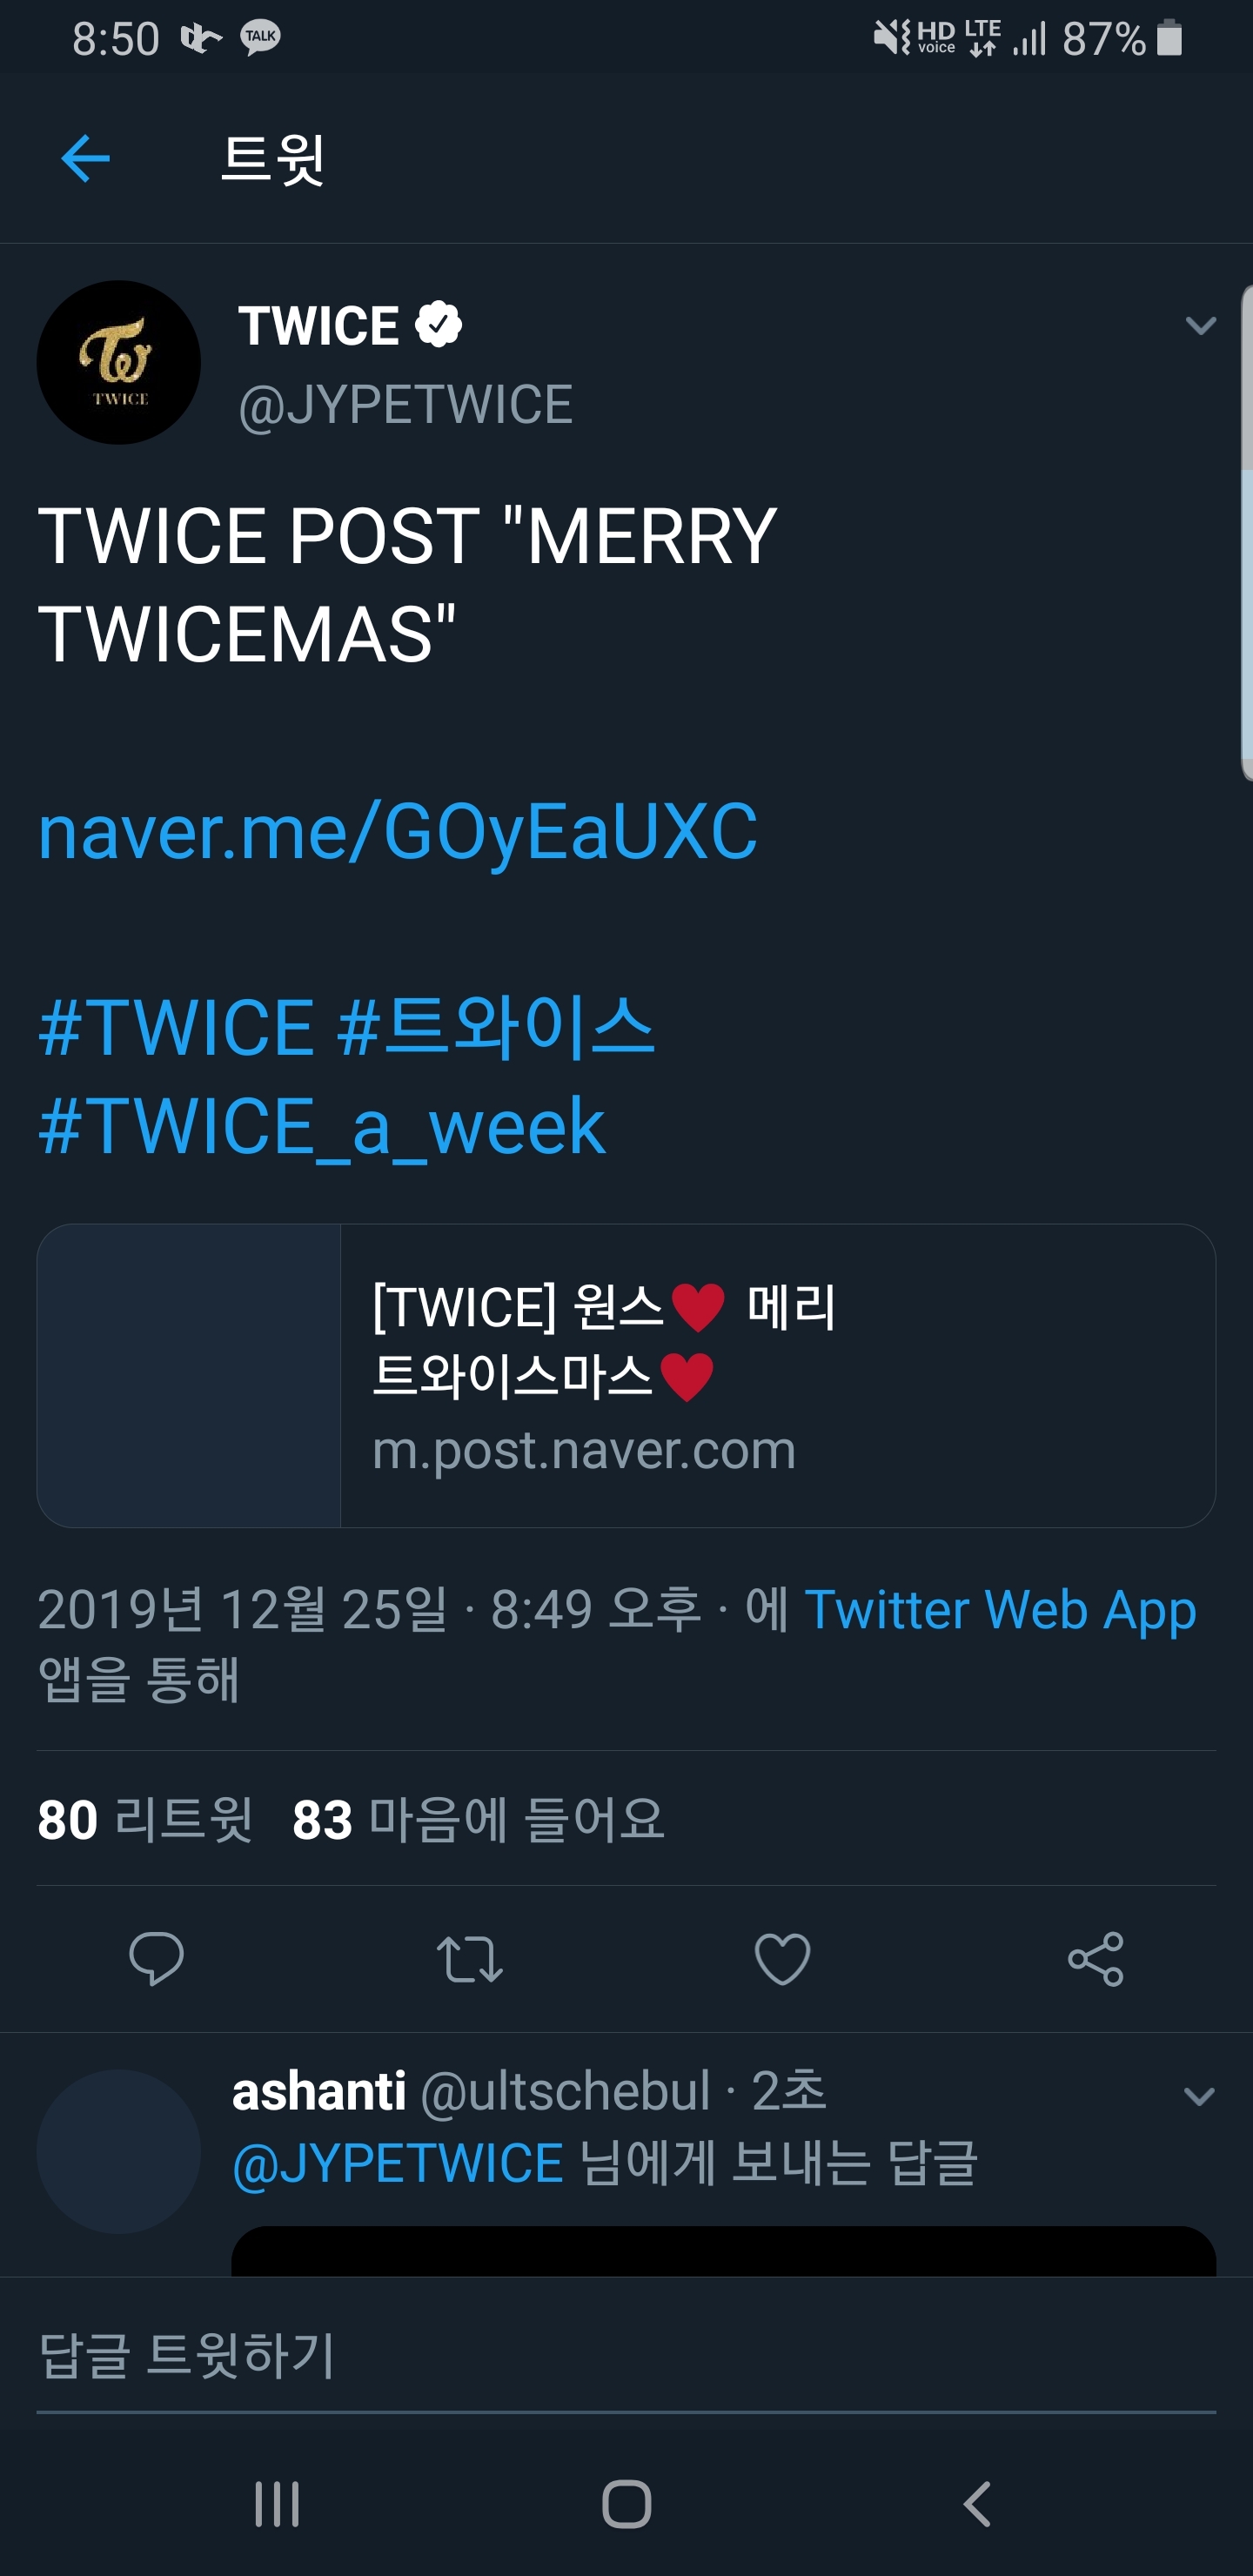Viewport: 1253px width, 2576px height.
Task: Tap the Android home button
Action: (x=627, y=2504)
